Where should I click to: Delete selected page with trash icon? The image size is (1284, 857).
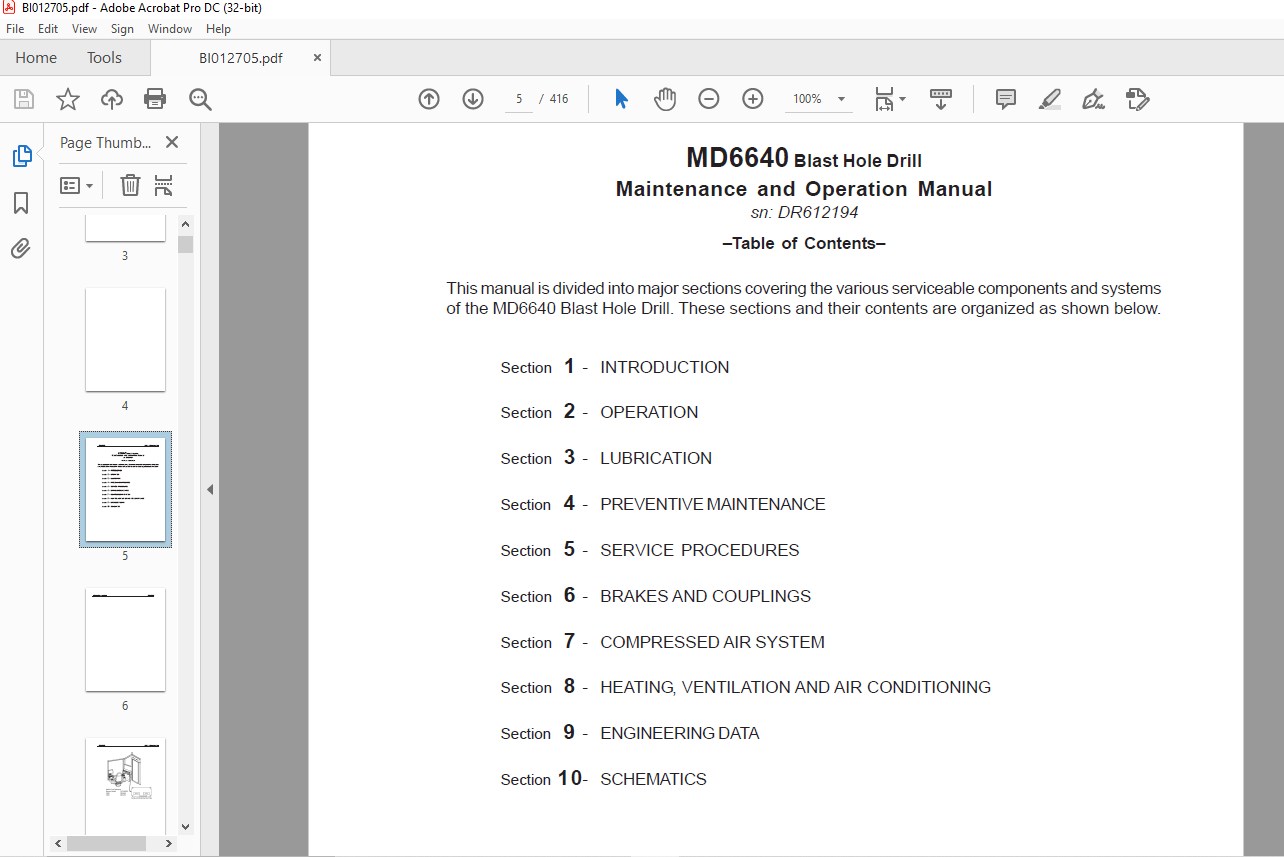130,185
